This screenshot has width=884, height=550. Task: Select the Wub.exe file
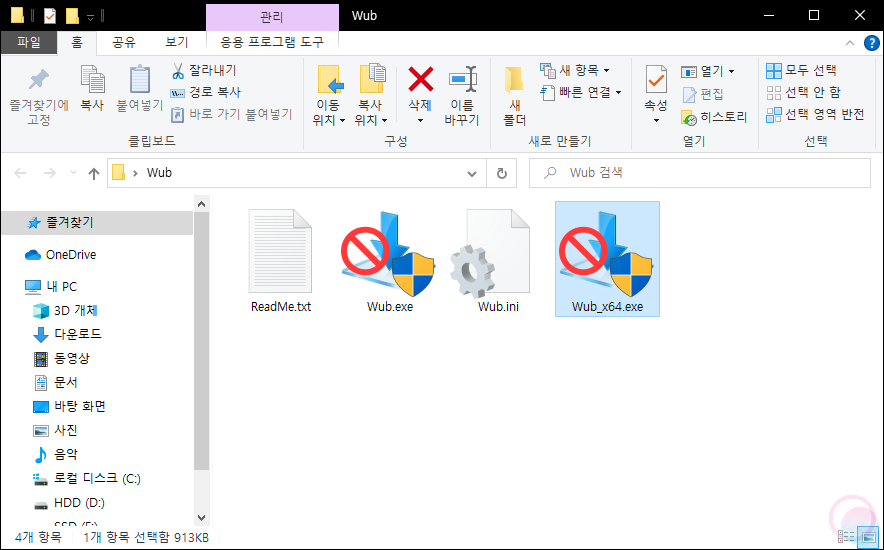tap(390, 259)
